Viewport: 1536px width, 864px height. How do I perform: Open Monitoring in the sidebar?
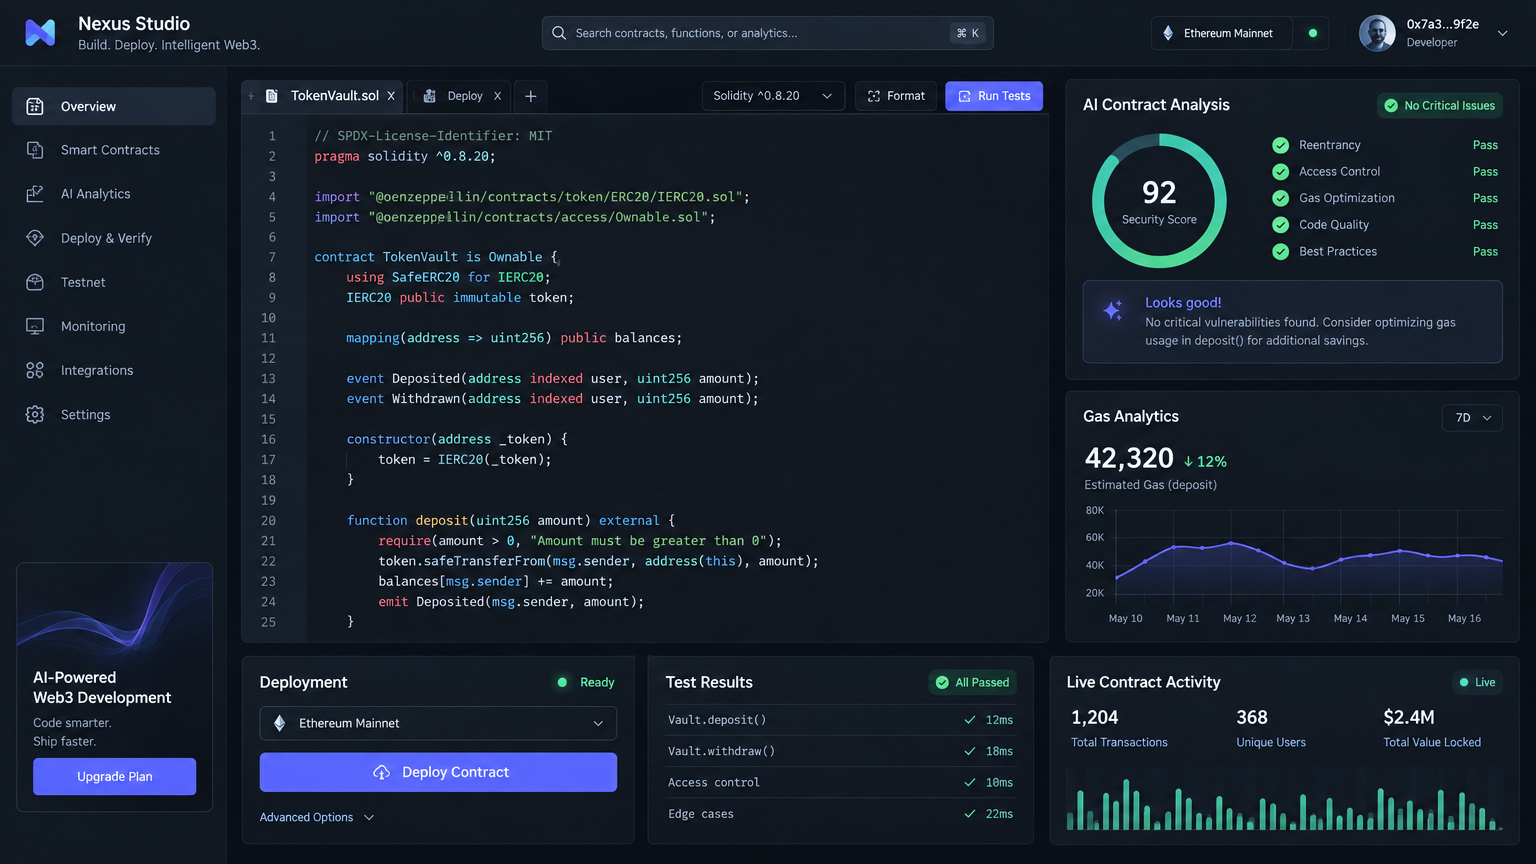(114, 326)
